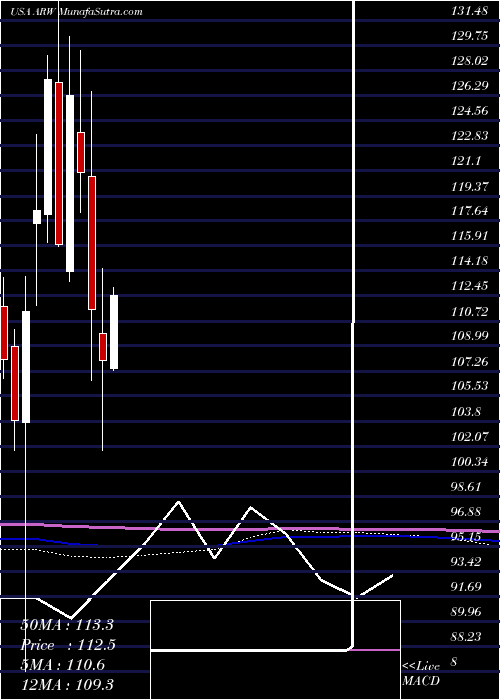Click the Price : 112.5 label
The width and height of the screenshot is (500, 700).
pyautogui.click(x=68, y=645)
